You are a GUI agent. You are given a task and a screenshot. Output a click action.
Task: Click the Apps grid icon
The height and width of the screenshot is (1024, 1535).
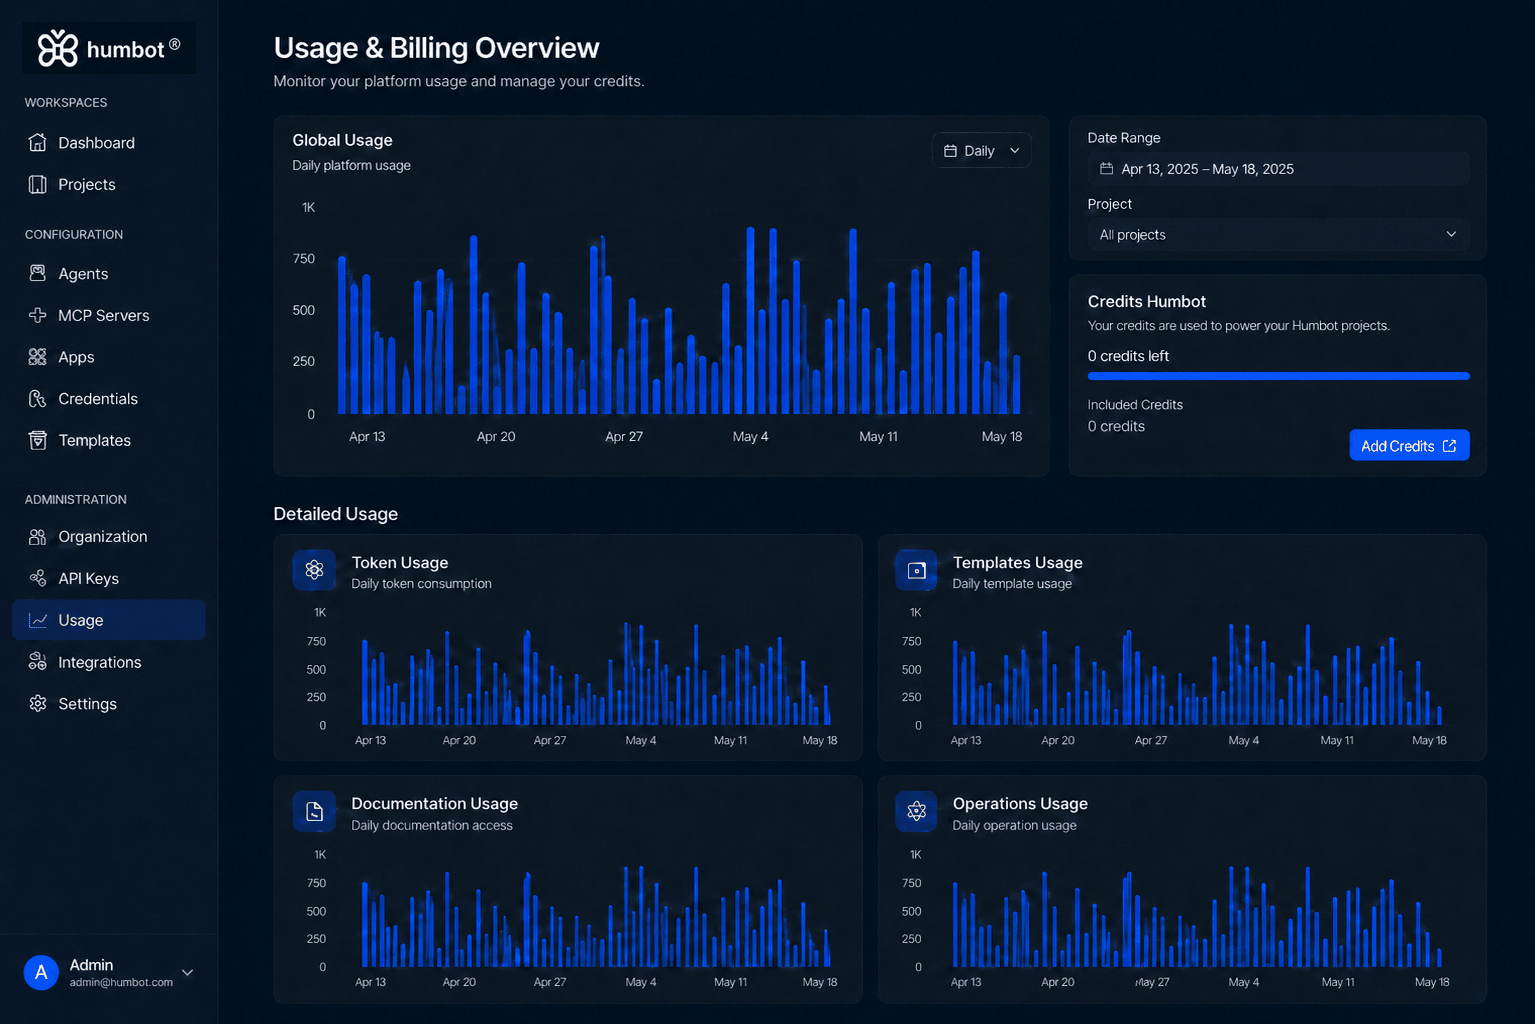click(x=38, y=357)
